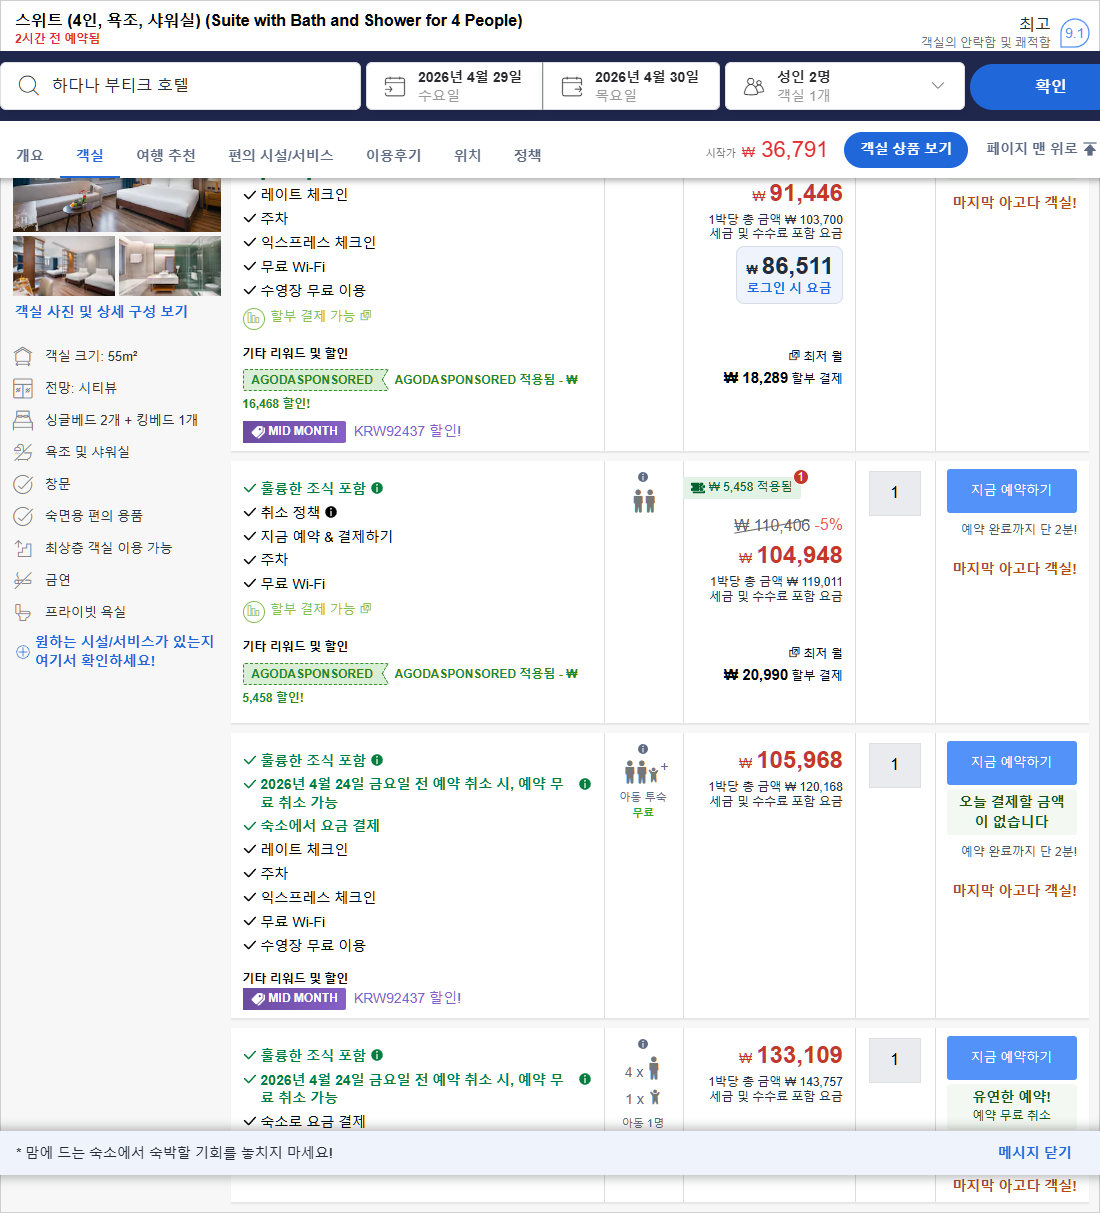Click 지금 예약하기 for 105,968 offer

[1012, 763]
